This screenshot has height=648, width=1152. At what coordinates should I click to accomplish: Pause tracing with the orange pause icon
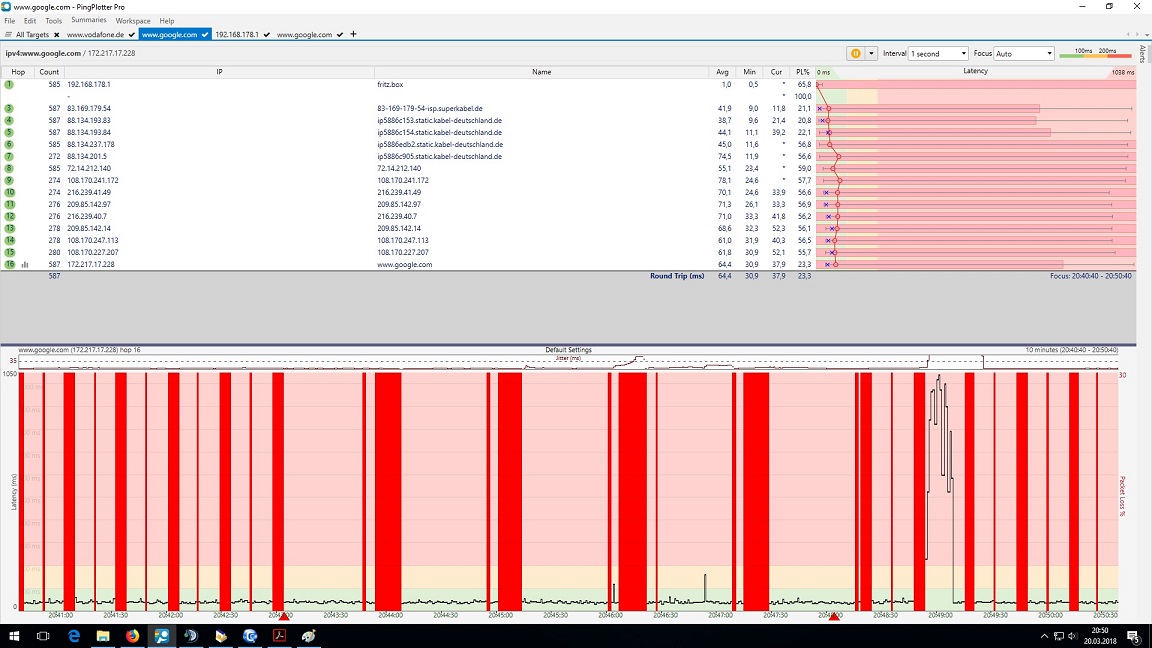click(x=855, y=53)
